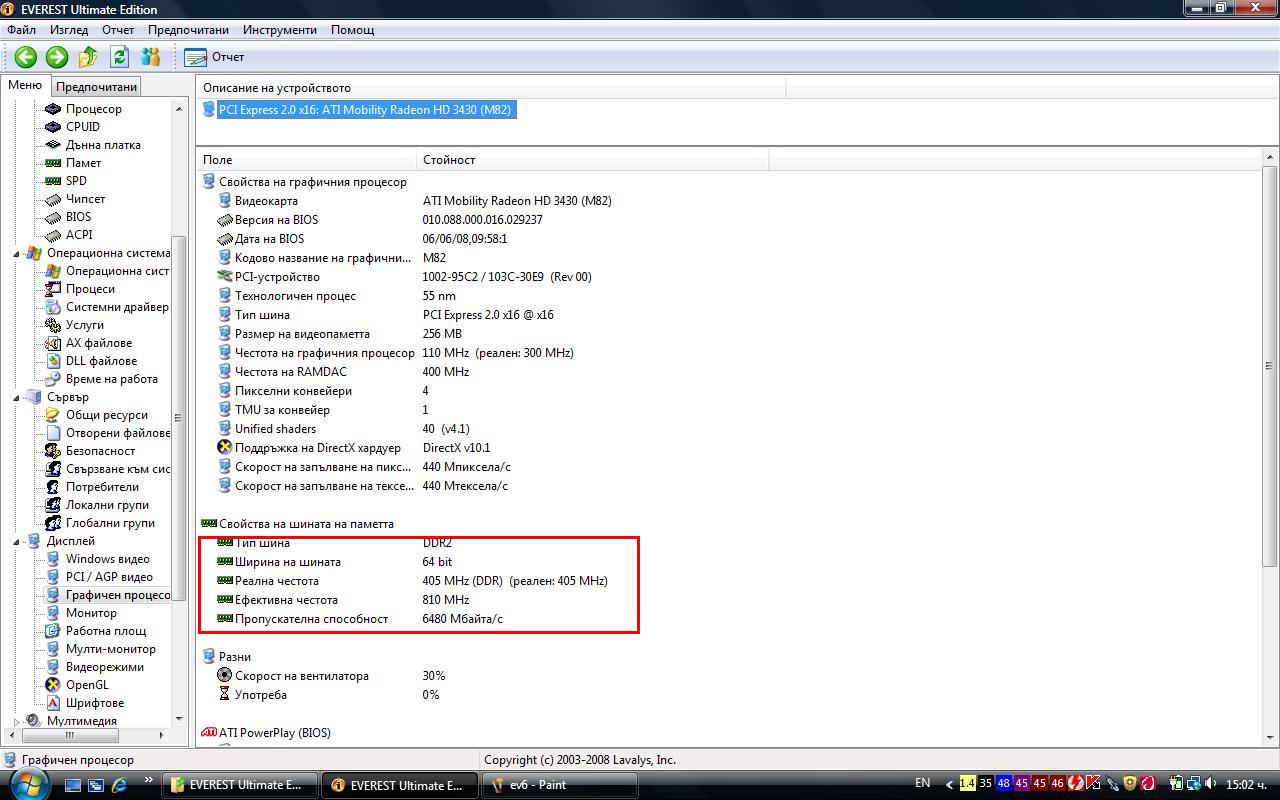
Task: Expand the Мултимедия tree node
Action: pyautogui.click(x=16, y=721)
